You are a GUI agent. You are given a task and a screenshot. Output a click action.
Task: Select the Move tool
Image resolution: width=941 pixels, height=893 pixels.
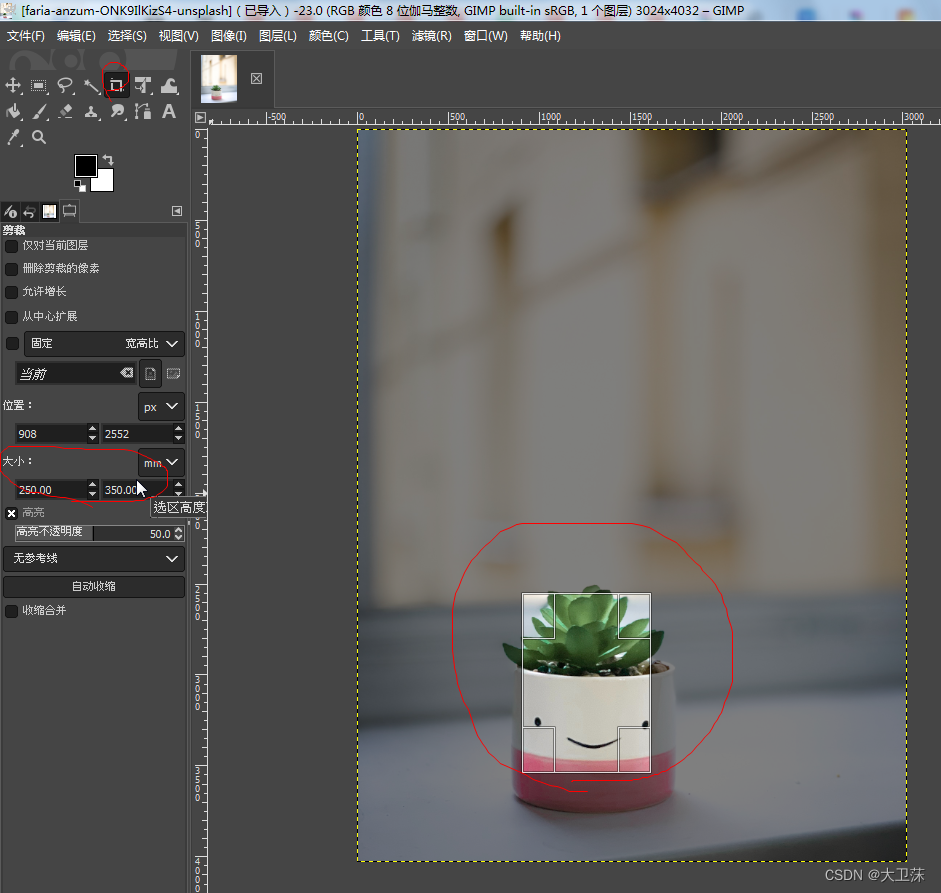(x=13, y=86)
